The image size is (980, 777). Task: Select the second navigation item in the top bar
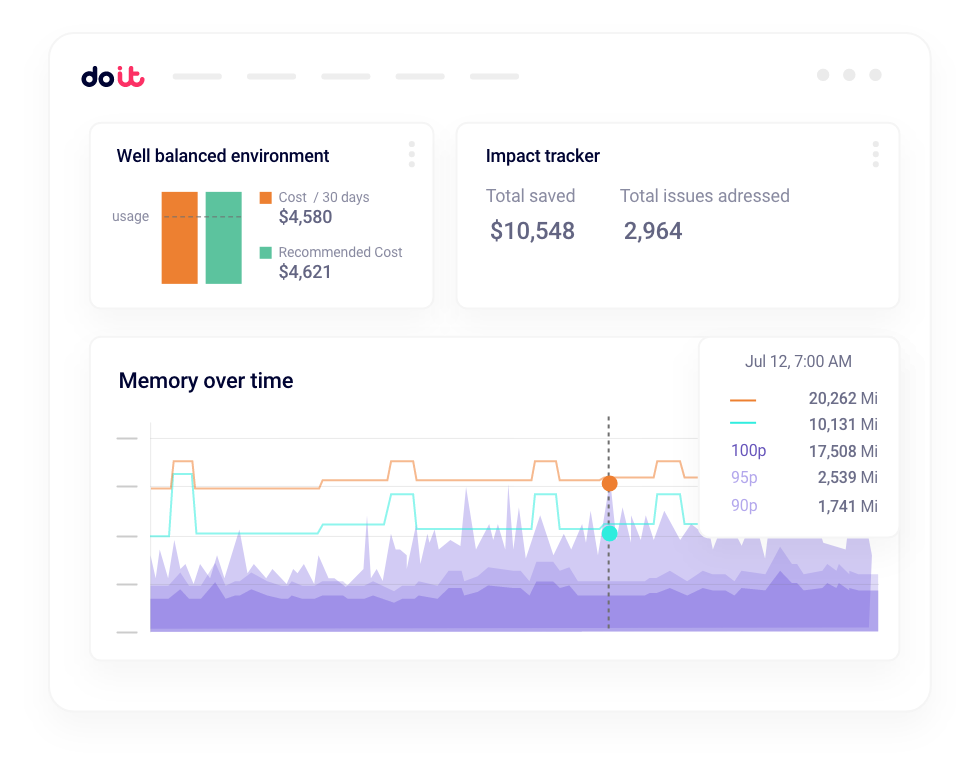[x=270, y=75]
